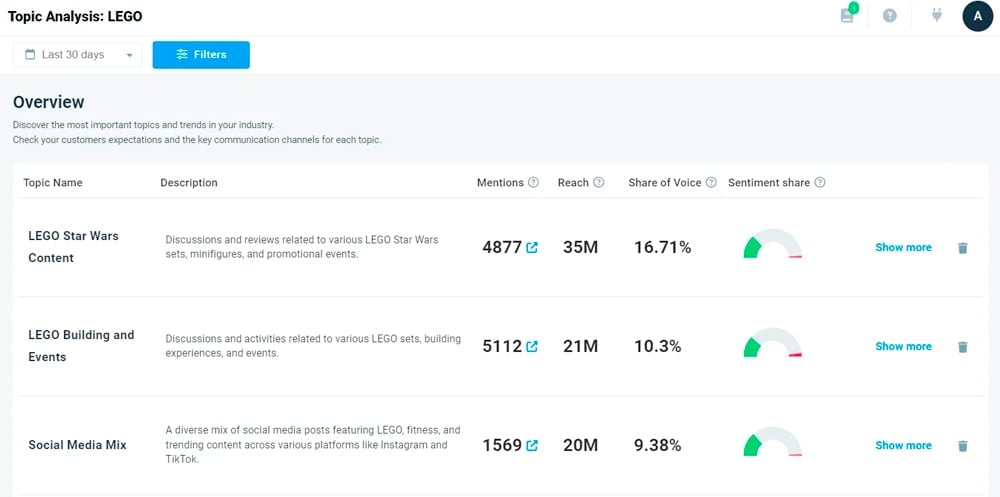Click the LEGO Building and Events description text
The width and height of the screenshot is (1000, 497).
[313, 346]
